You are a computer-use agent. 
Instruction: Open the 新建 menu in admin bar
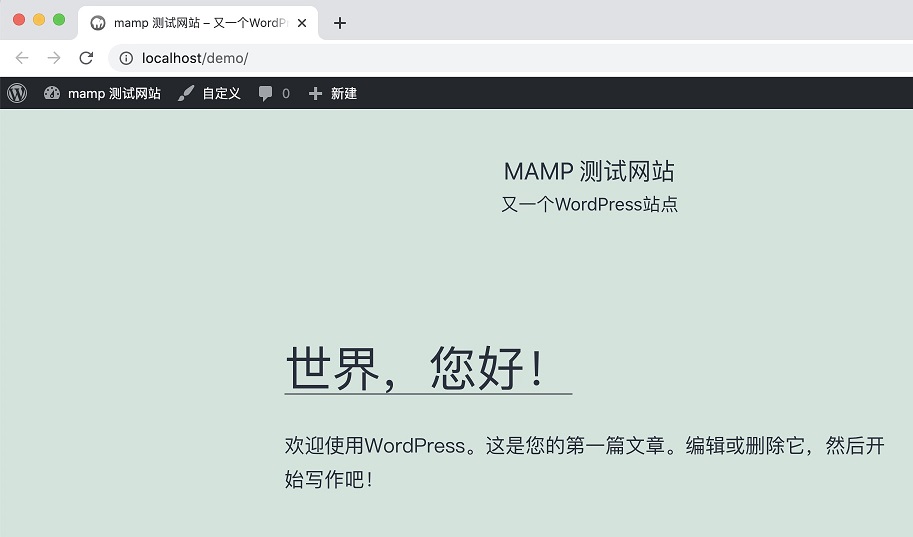click(343, 93)
